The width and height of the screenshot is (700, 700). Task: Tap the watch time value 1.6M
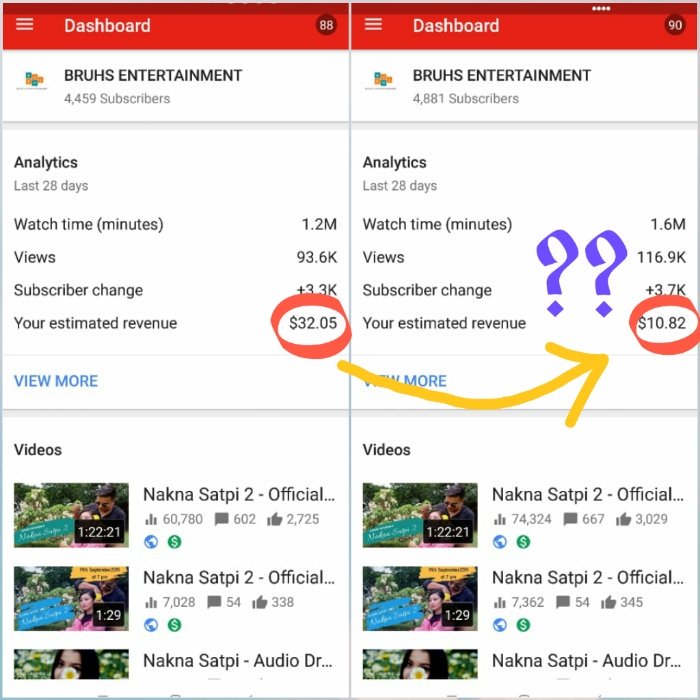coord(668,224)
